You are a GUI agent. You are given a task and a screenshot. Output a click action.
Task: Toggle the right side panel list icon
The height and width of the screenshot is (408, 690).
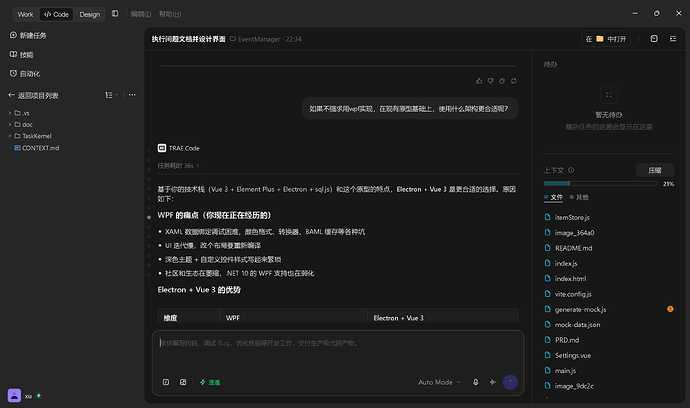click(673, 39)
